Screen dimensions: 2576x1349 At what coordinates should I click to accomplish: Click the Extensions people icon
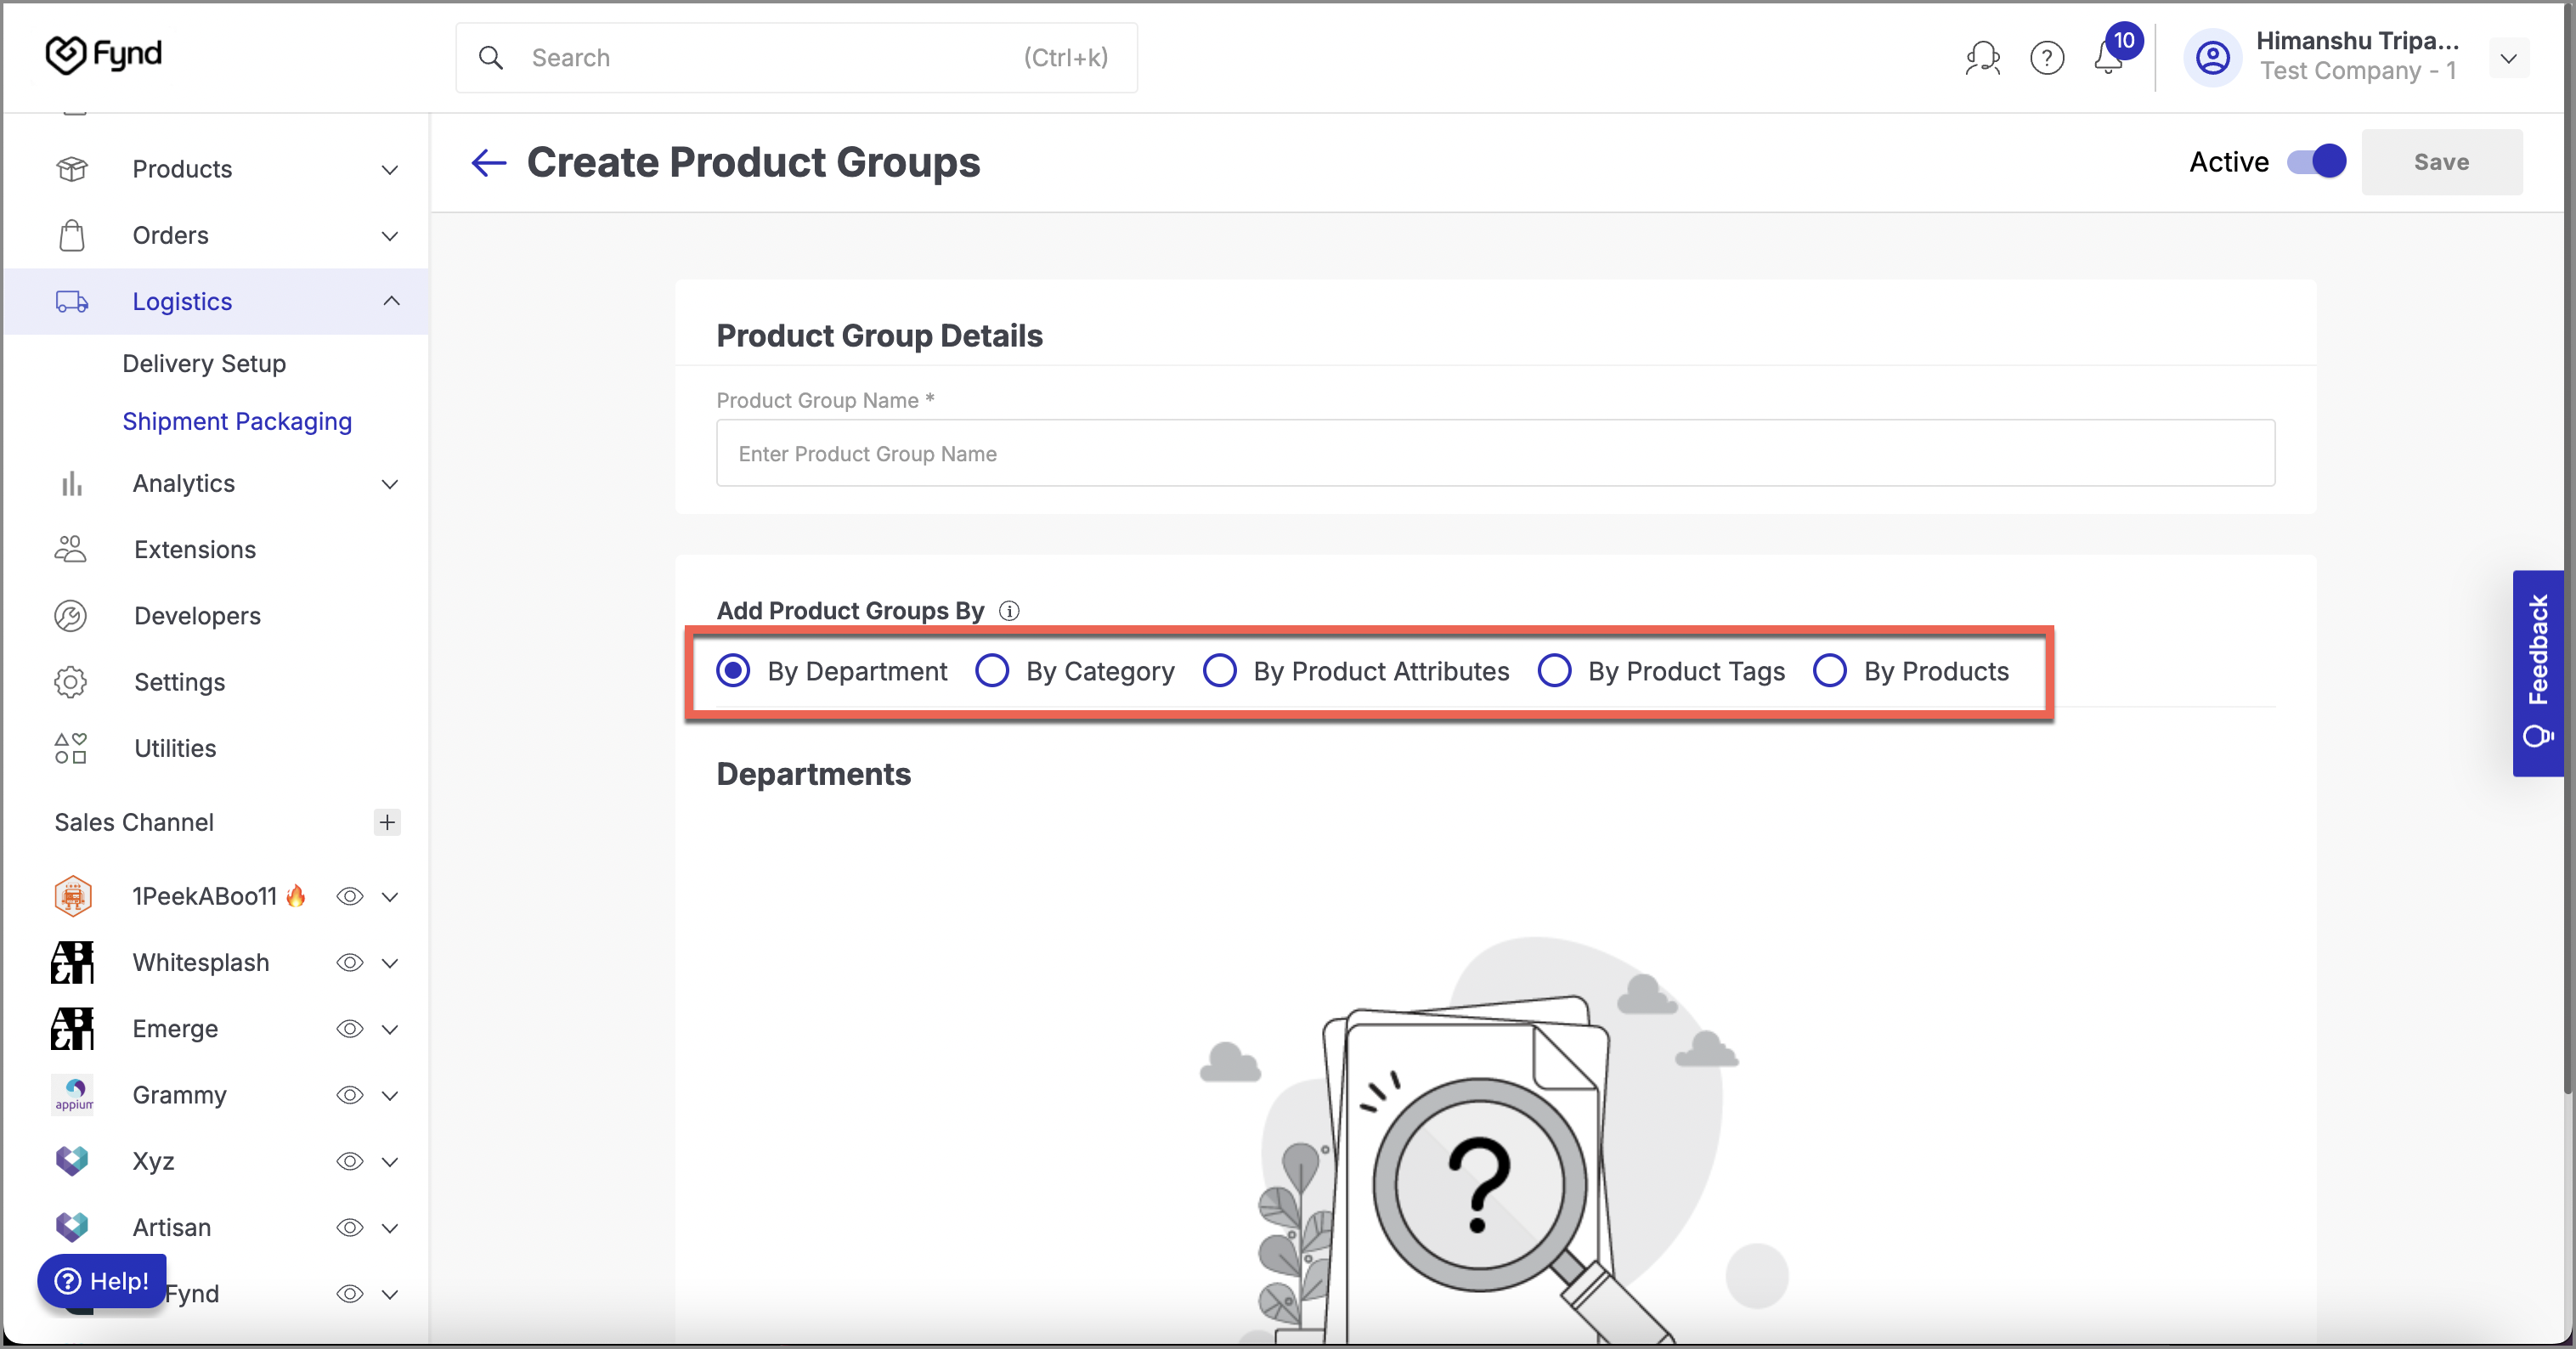(70, 549)
